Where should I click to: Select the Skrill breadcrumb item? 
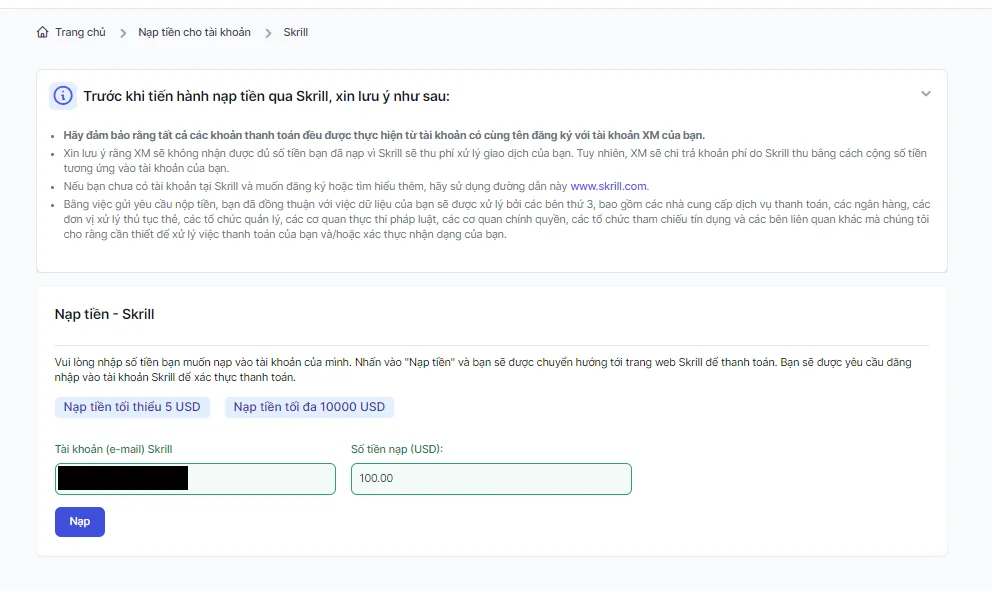[x=295, y=32]
